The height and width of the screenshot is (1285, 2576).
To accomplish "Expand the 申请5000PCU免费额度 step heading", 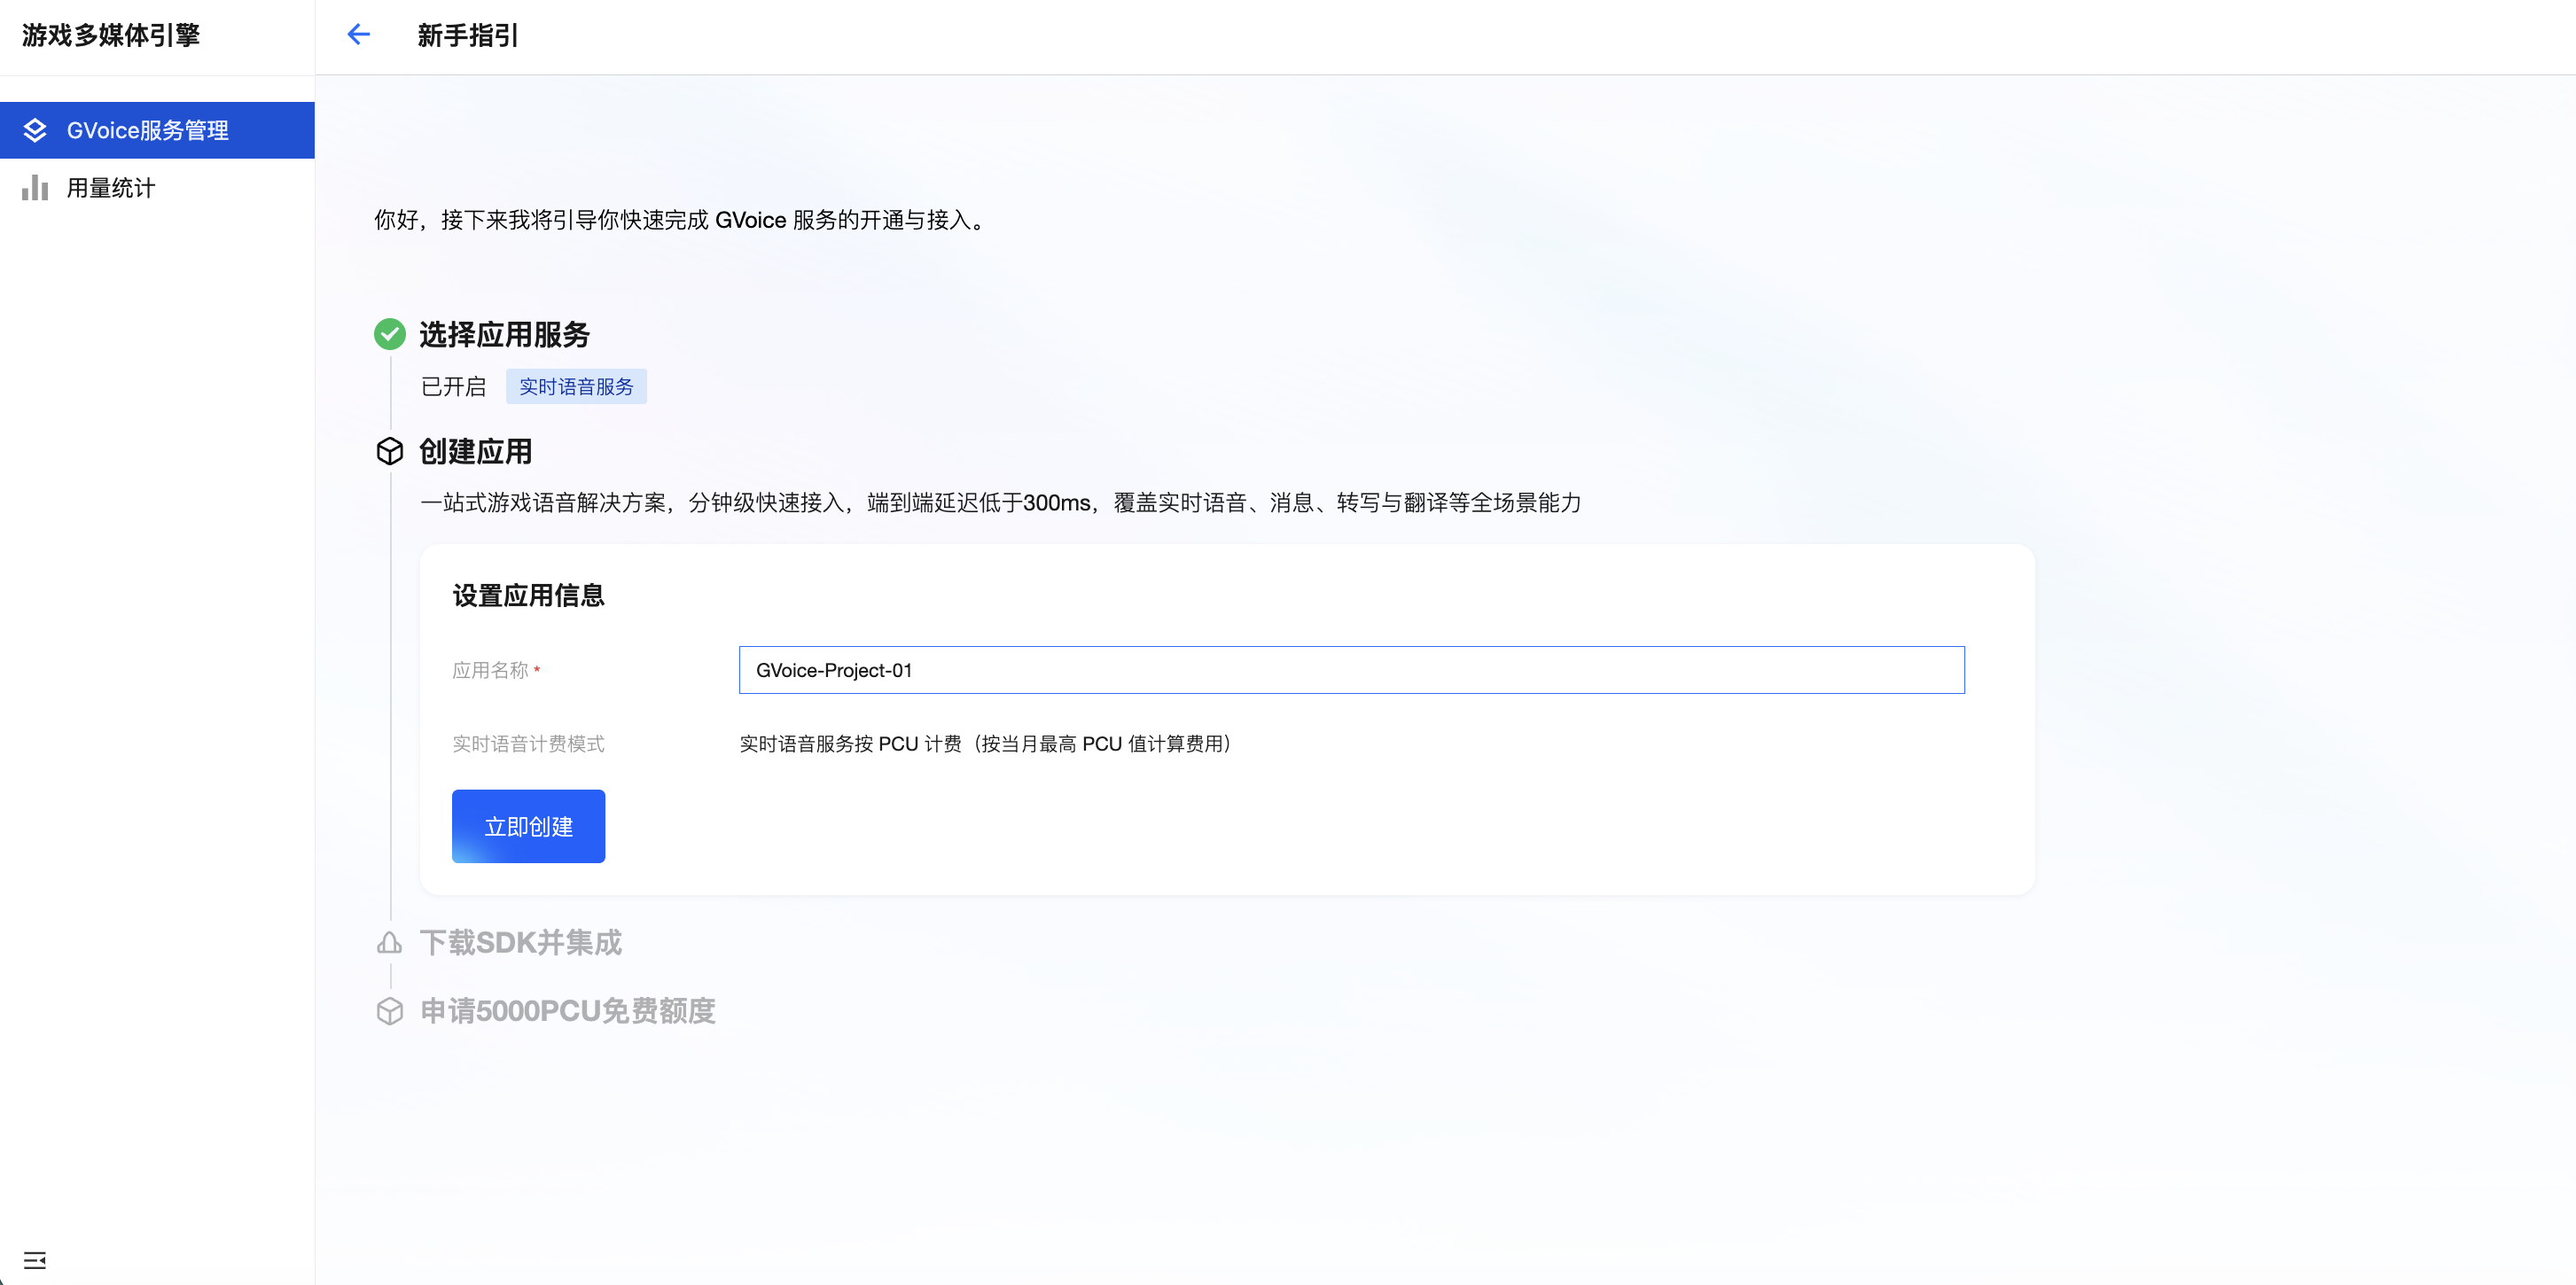I will tap(567, 1010).
